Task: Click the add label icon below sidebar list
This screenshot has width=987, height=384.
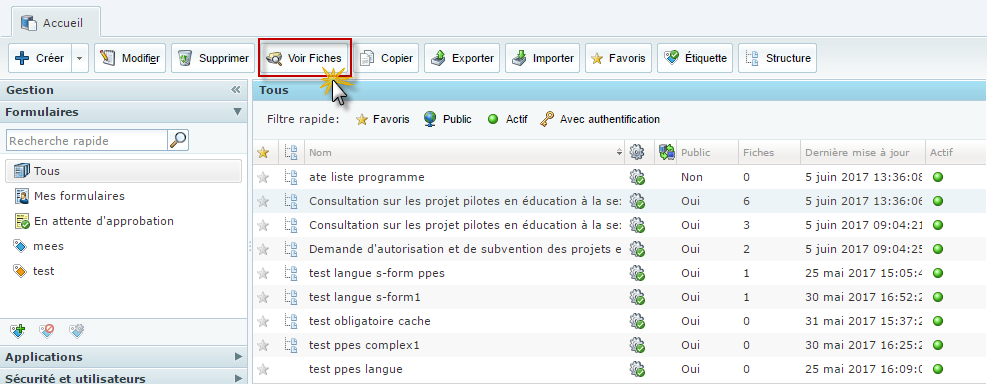Action: [x=18, y=330]
